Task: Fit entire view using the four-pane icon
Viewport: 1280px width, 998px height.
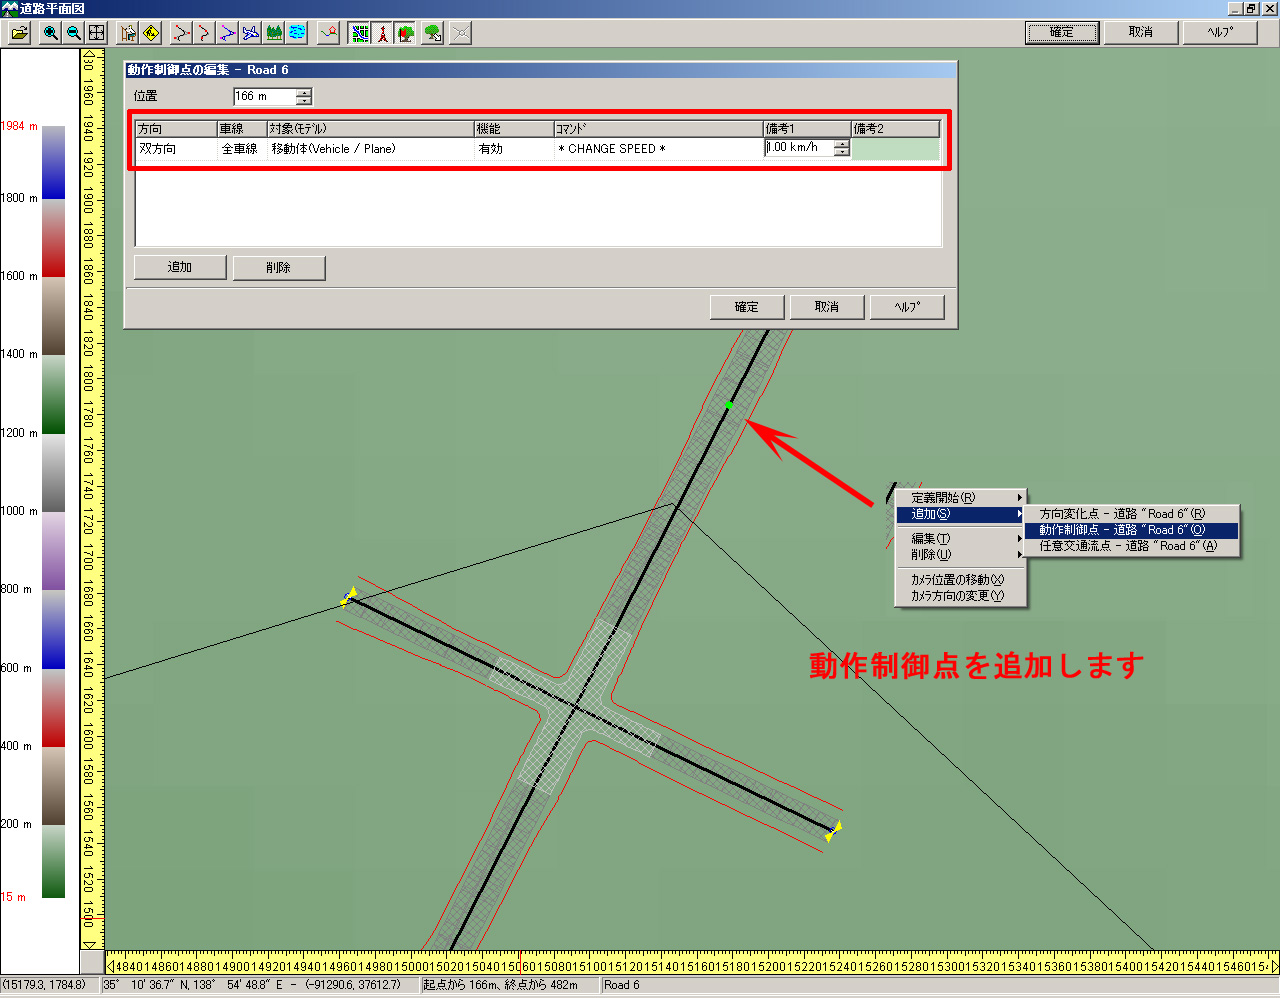Action: pyautogui.click(x=96, y=33)
